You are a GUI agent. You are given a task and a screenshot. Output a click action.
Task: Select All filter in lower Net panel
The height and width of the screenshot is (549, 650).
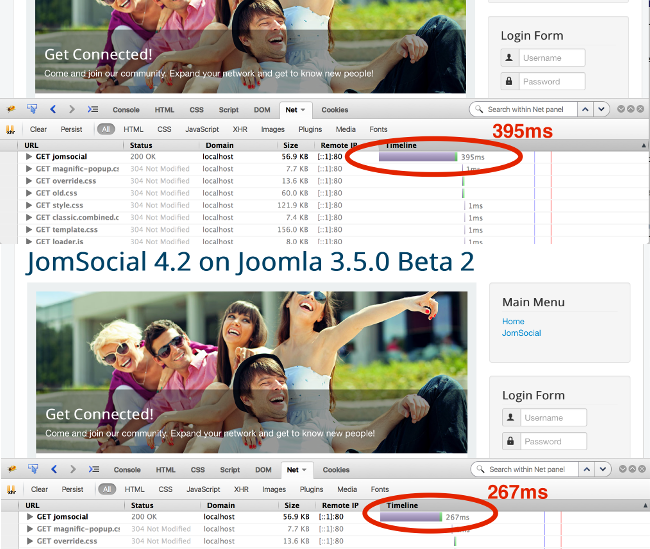pyautogui.click(x=107, y=489)
